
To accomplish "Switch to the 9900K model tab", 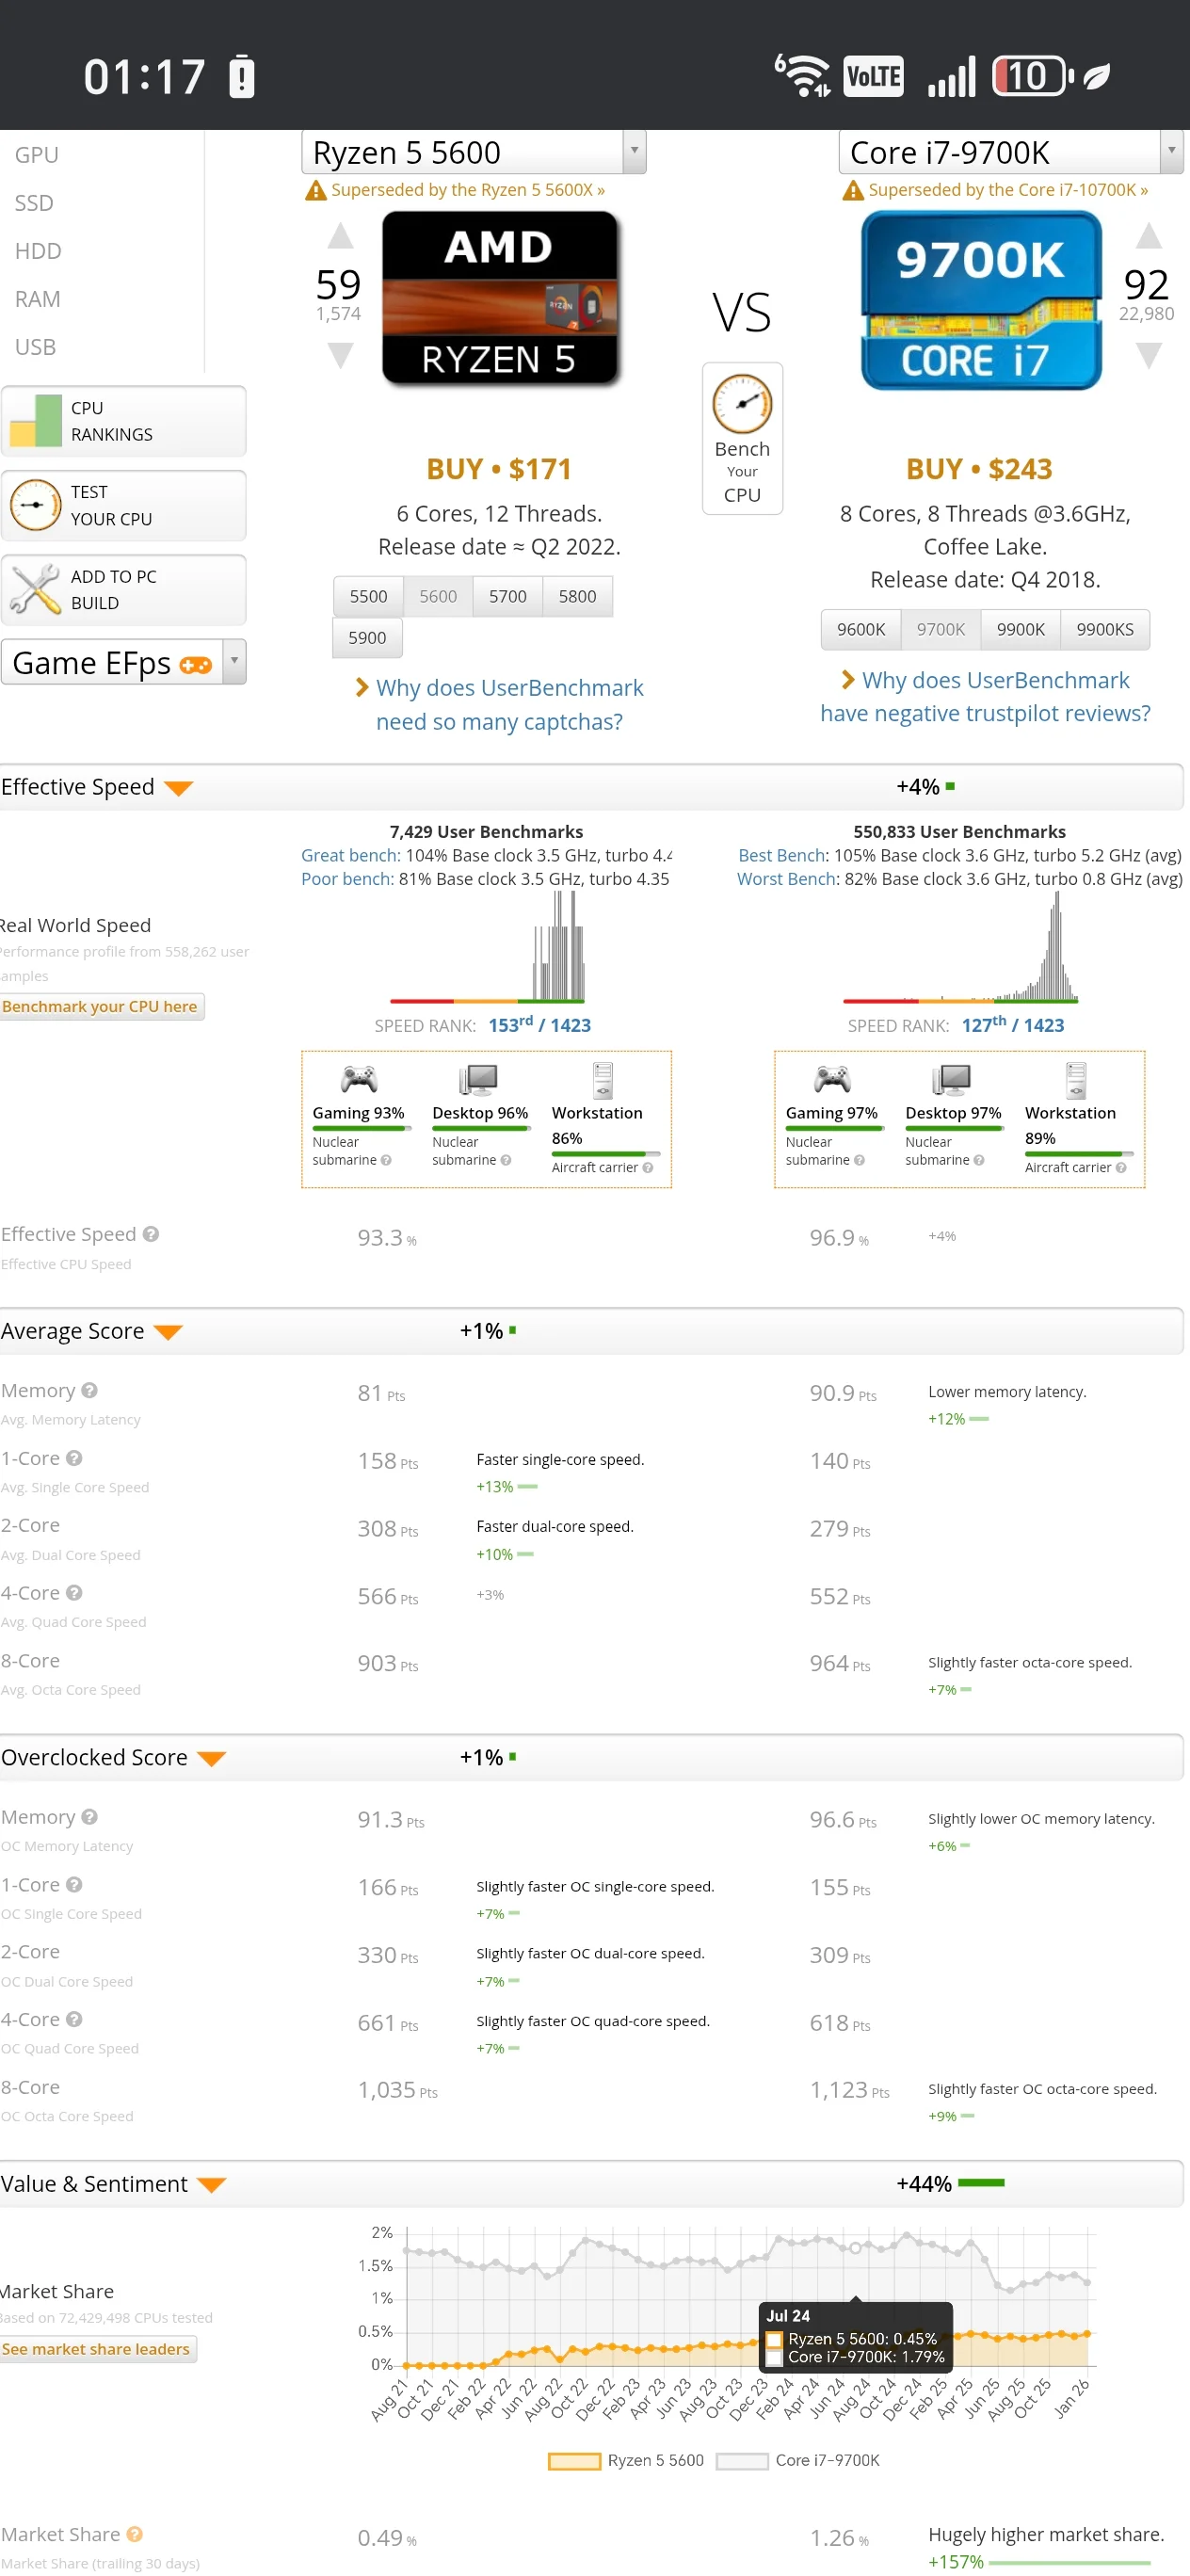I will click(x=1020, y=629).
